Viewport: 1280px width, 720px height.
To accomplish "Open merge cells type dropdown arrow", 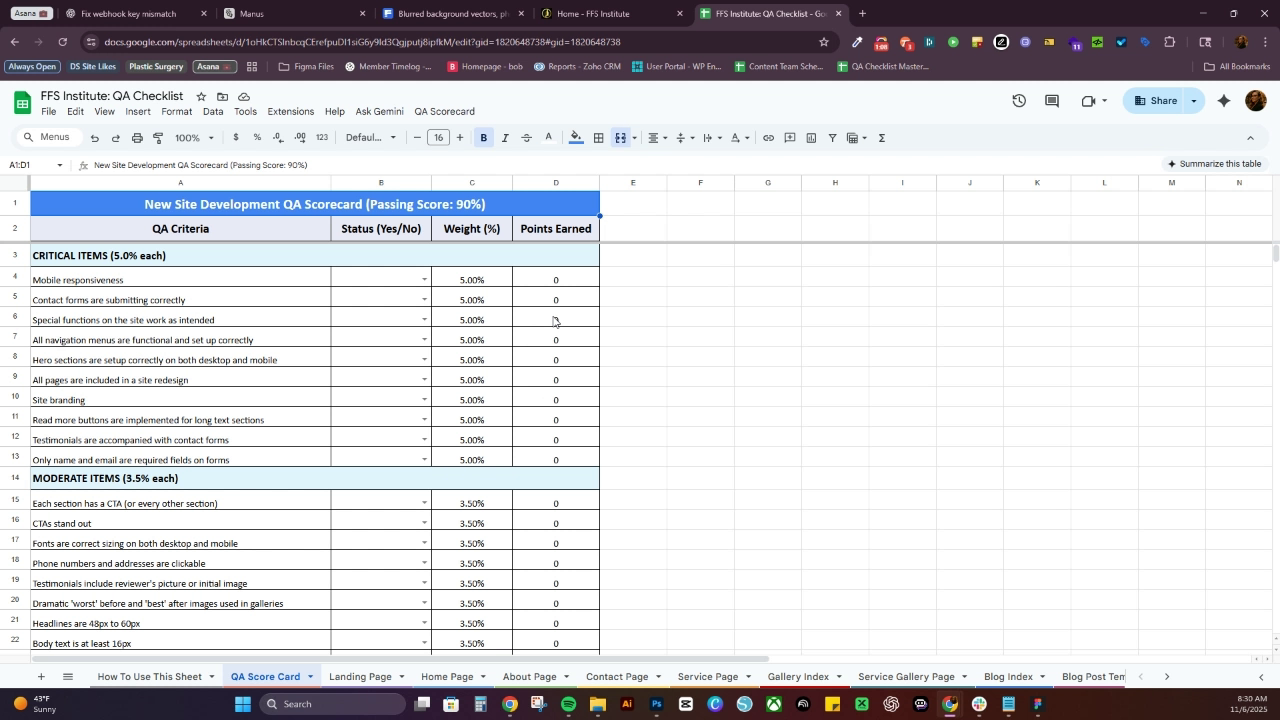I will 634,138.
